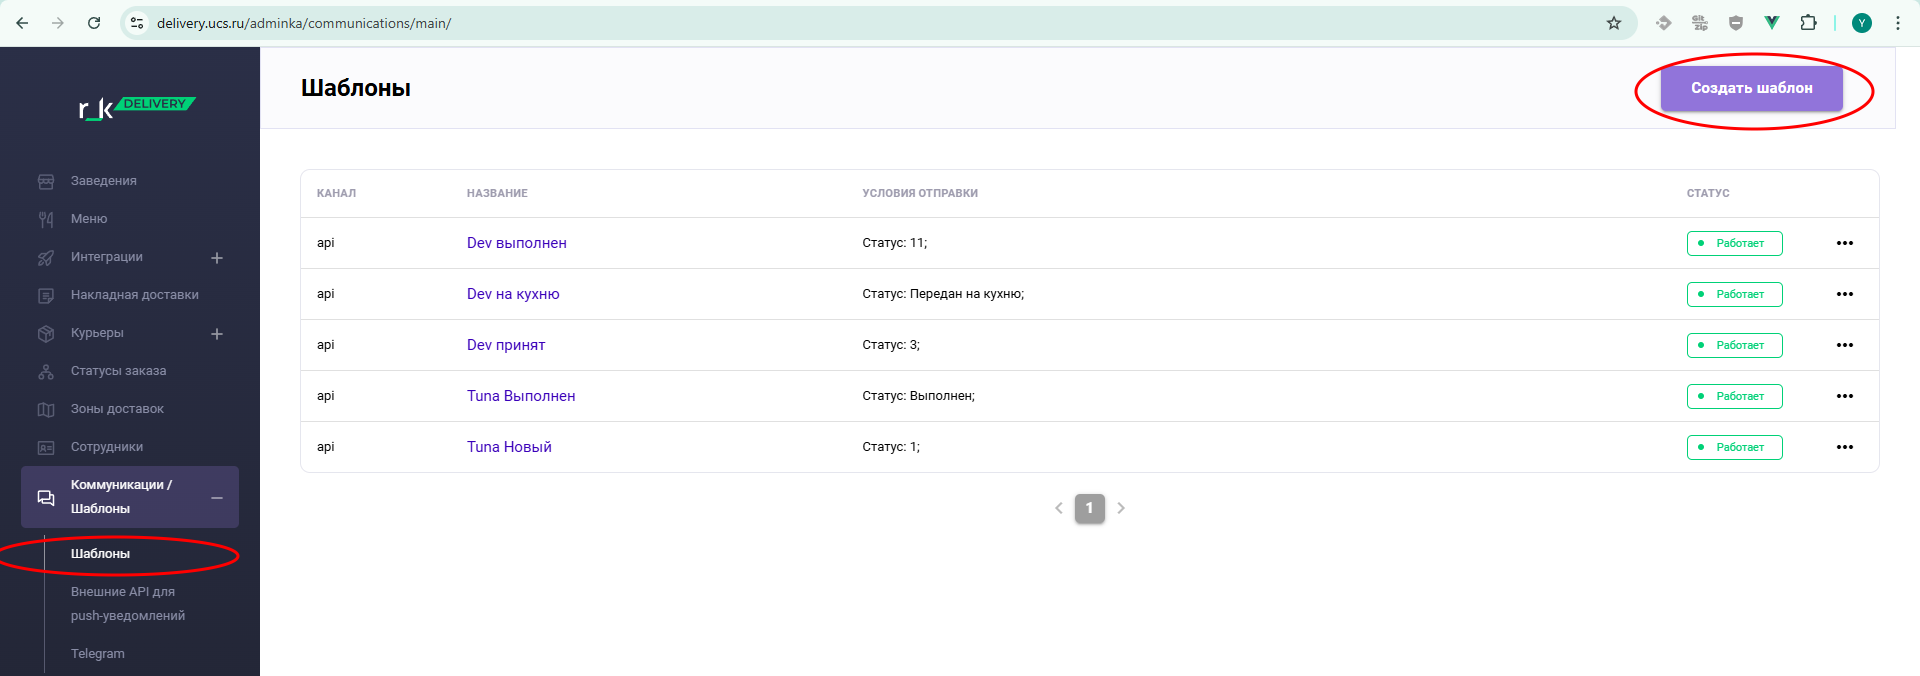The height and width of the screenshot is (676, 1920).
Task: Click the browser address bar URL
Action: [304, 23]
